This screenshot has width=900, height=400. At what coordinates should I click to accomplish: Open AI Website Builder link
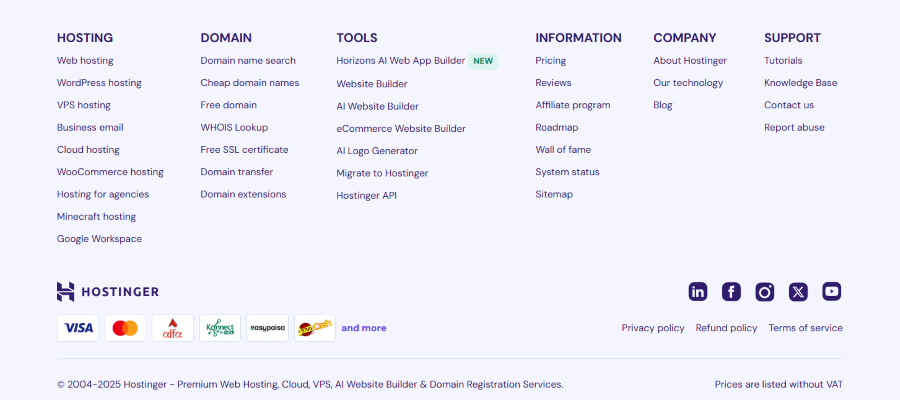[378, 106]
